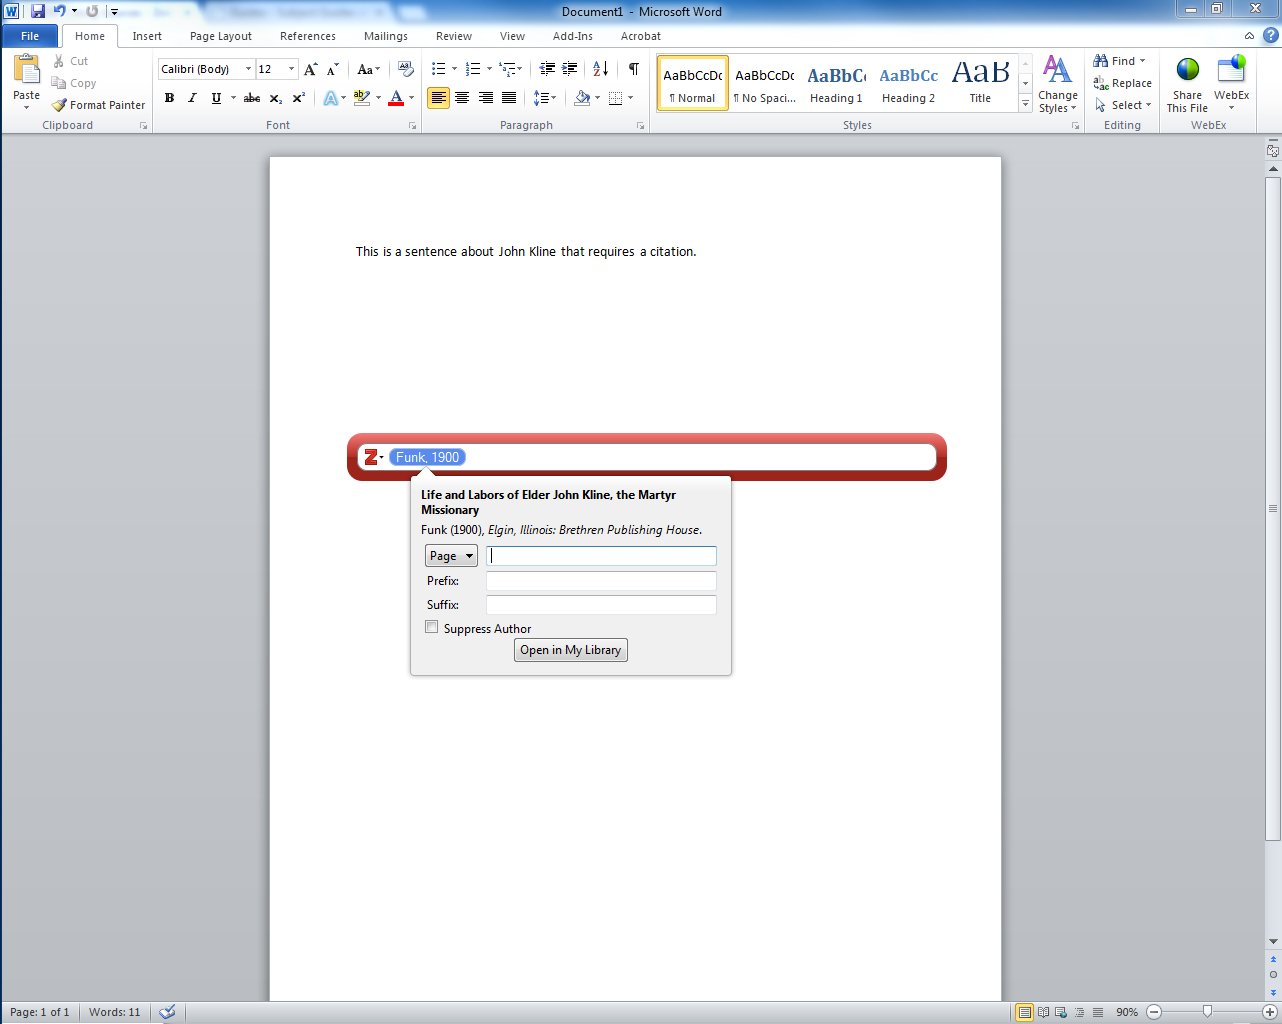The height and width of the screenshot is (1024, 1282).
Task: Switch to the Insert tab
Action: (x=147, y=36)
